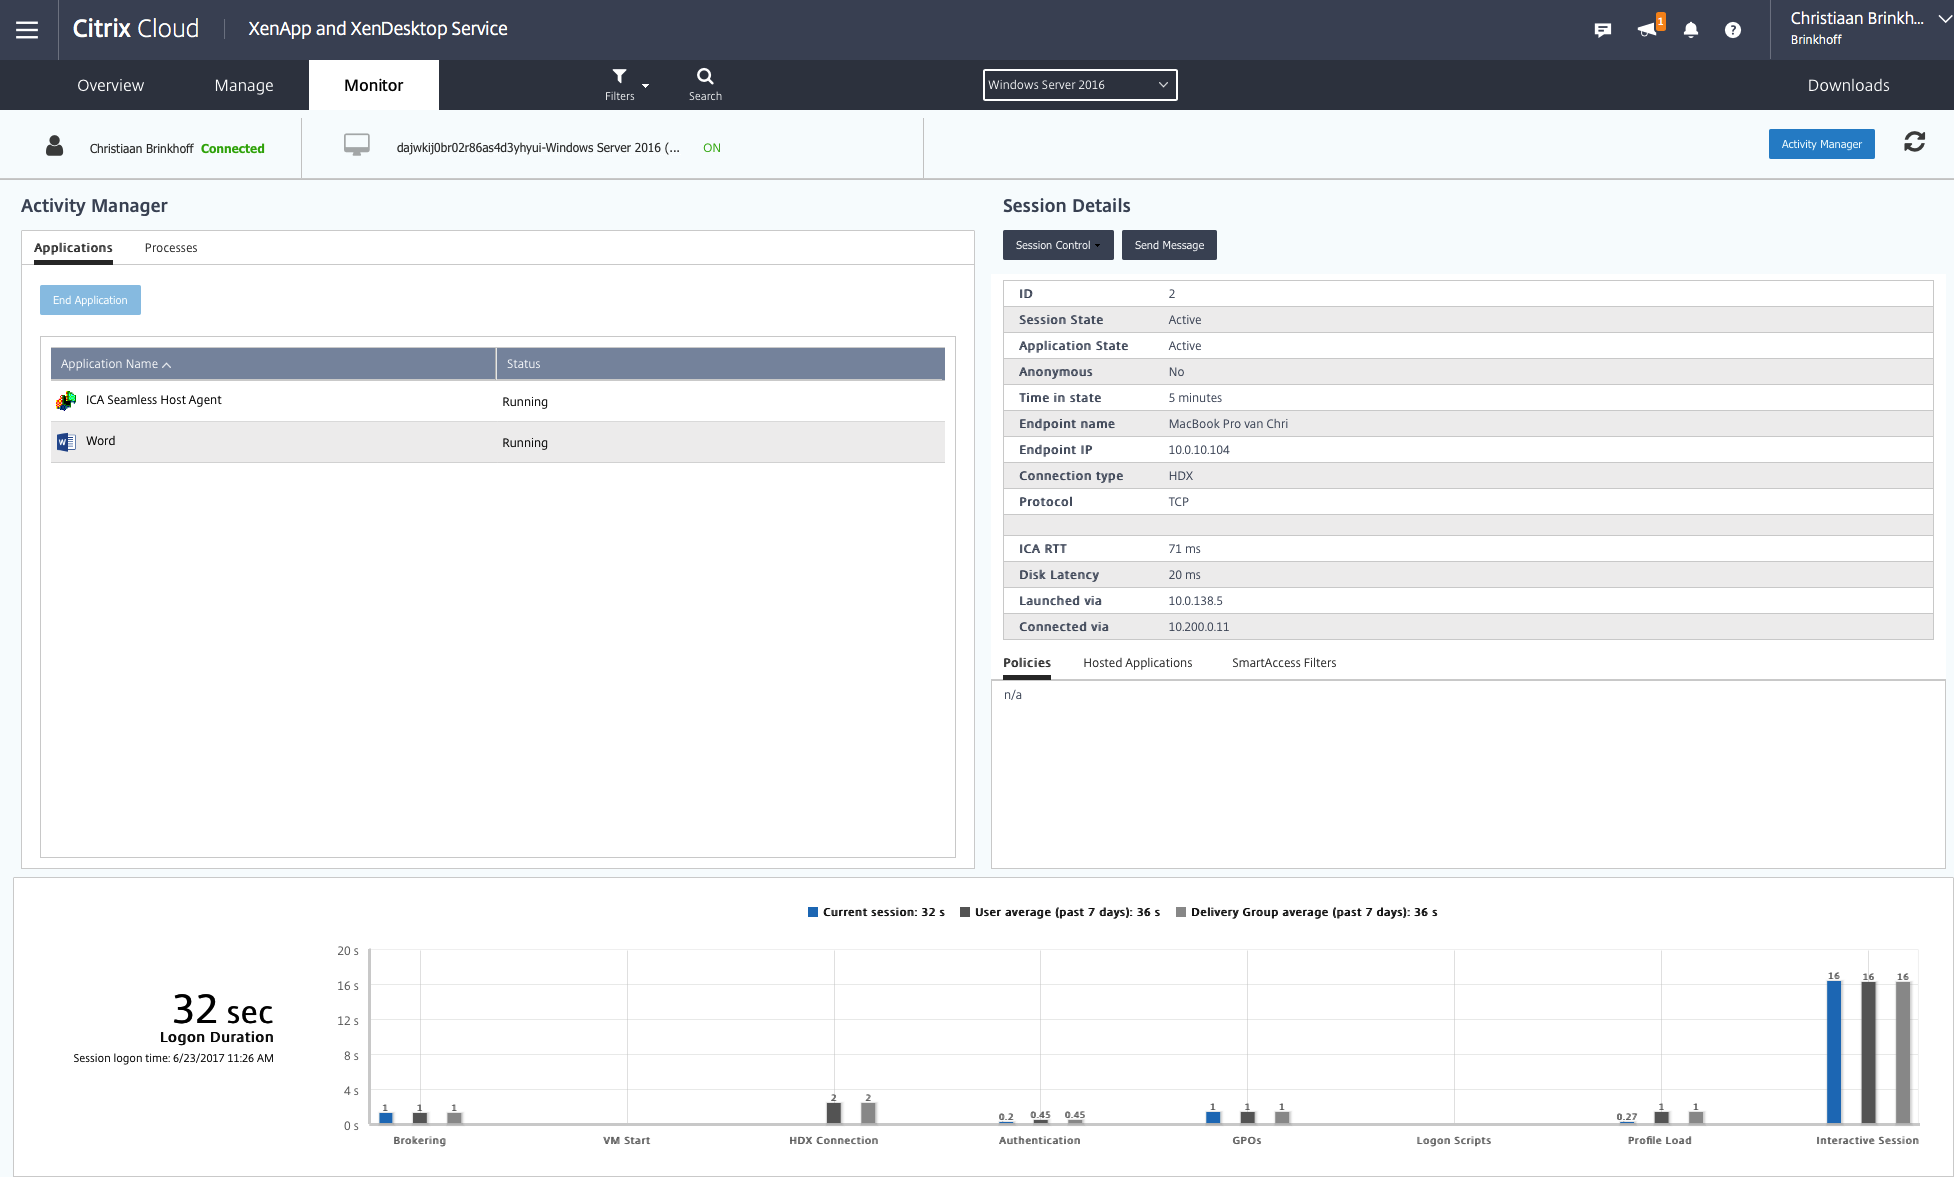The width and height of the screenshot is (1954, 1177).
Task: Open the Search magnifier
Action: tap(705, 77)
